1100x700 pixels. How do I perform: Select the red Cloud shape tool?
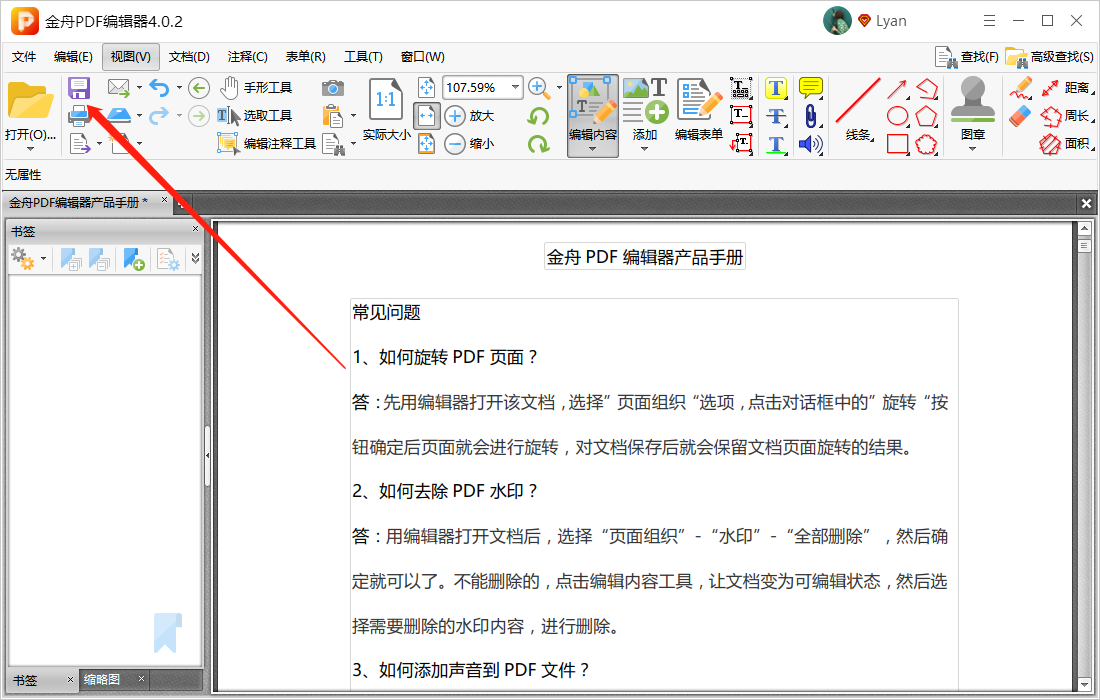coord(926,144)
